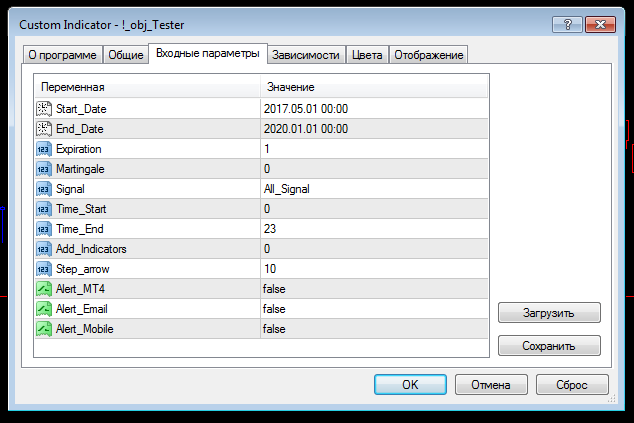The width and height of the screenshot is (634, 423).
Task: Click the integer icon beside Expiration
Action: 44,149
